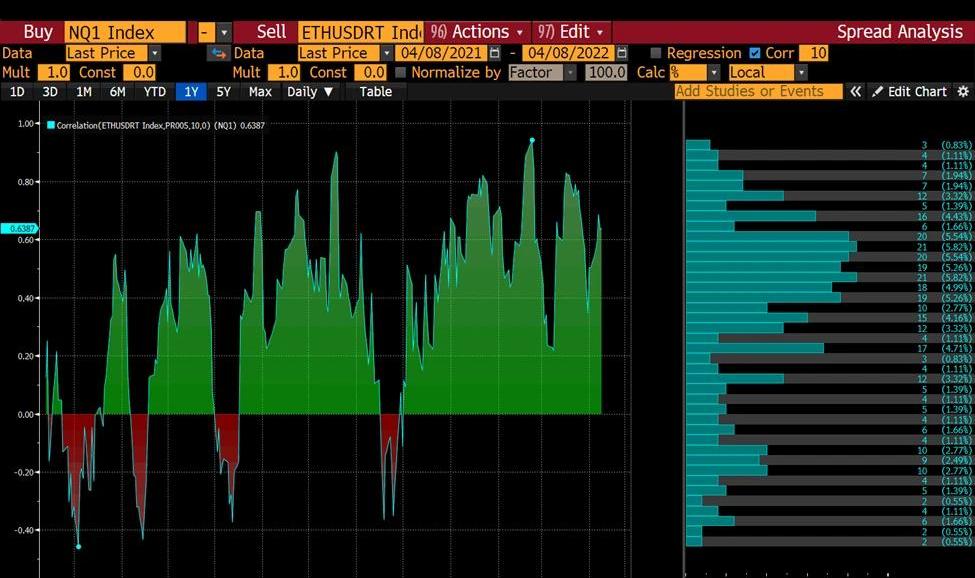975x578 pixels.
Task: Click the swap Buy/Sell arrows icon
Action: pos(217,53)
